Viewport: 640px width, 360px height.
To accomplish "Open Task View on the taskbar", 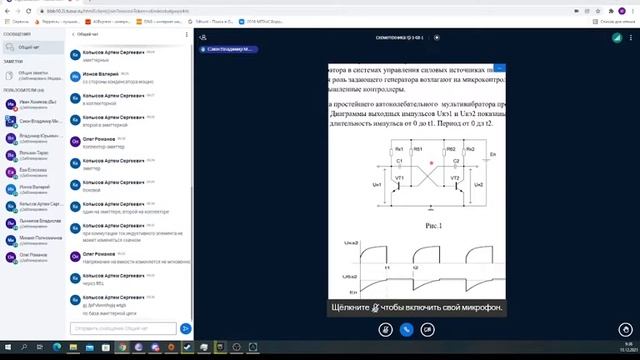I will coord(40,347).
